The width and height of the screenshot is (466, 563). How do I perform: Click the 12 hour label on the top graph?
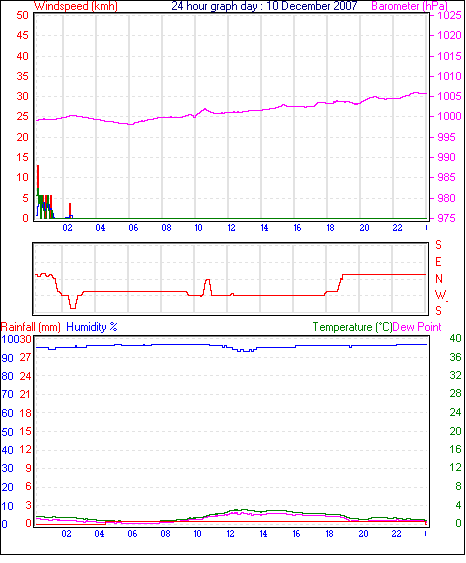point(231,228)
